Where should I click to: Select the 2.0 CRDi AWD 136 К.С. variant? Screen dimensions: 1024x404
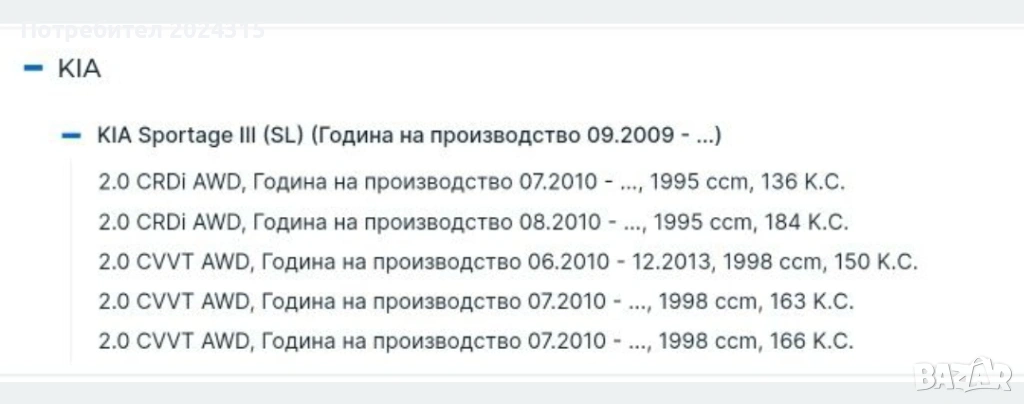pos(471,183)
